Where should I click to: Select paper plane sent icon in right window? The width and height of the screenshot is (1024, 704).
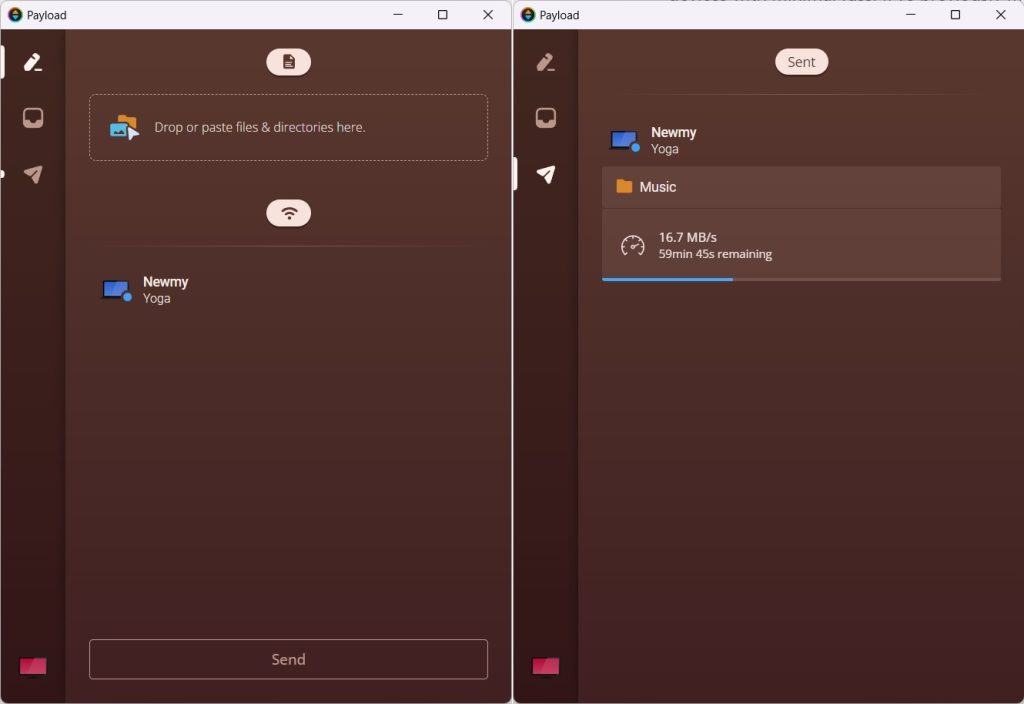click(x=545, y=174)
